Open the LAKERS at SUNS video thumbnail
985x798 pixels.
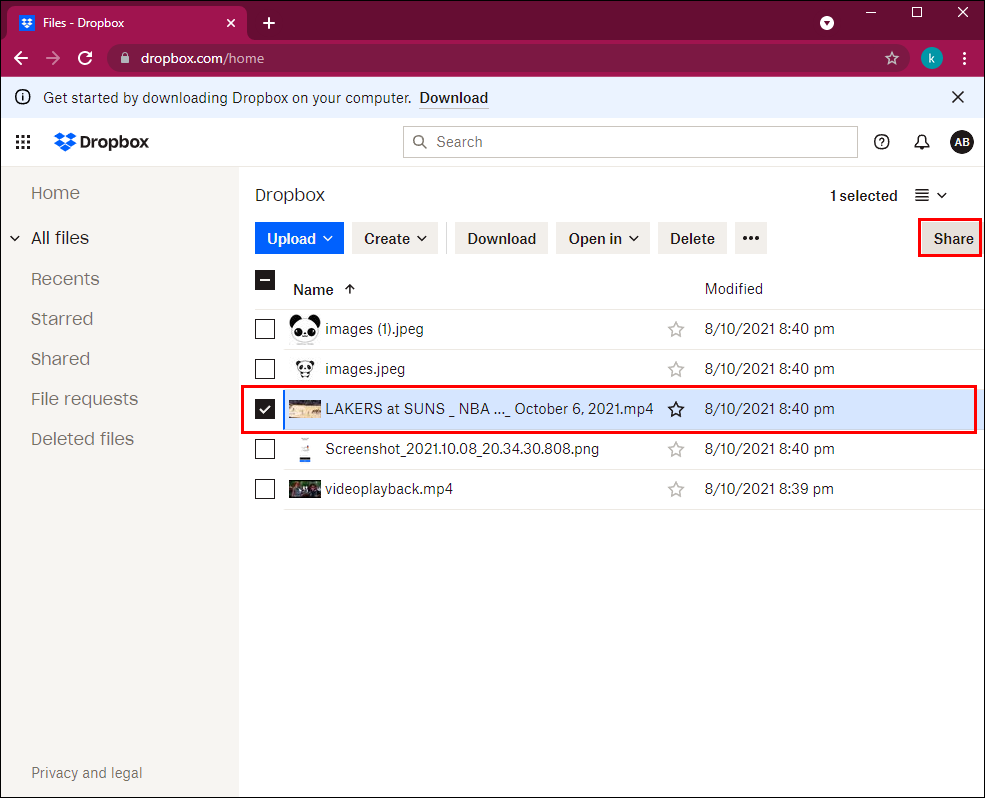305,409
